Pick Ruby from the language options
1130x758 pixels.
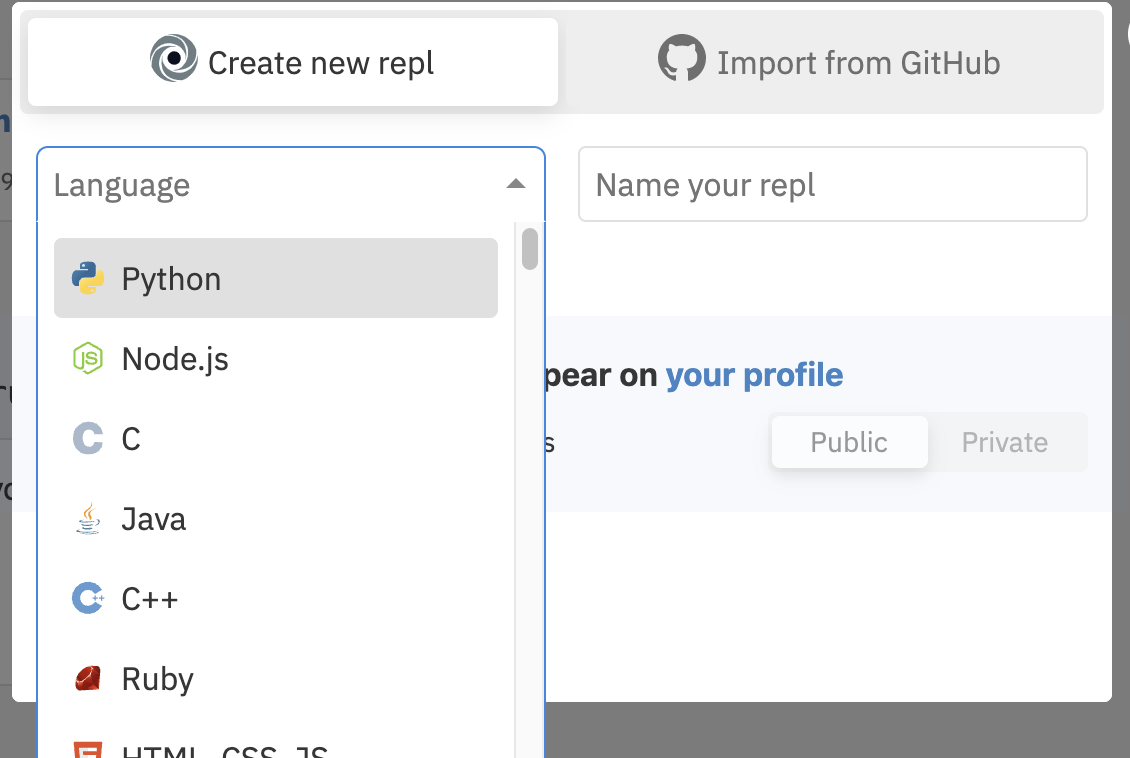[158, 679]
